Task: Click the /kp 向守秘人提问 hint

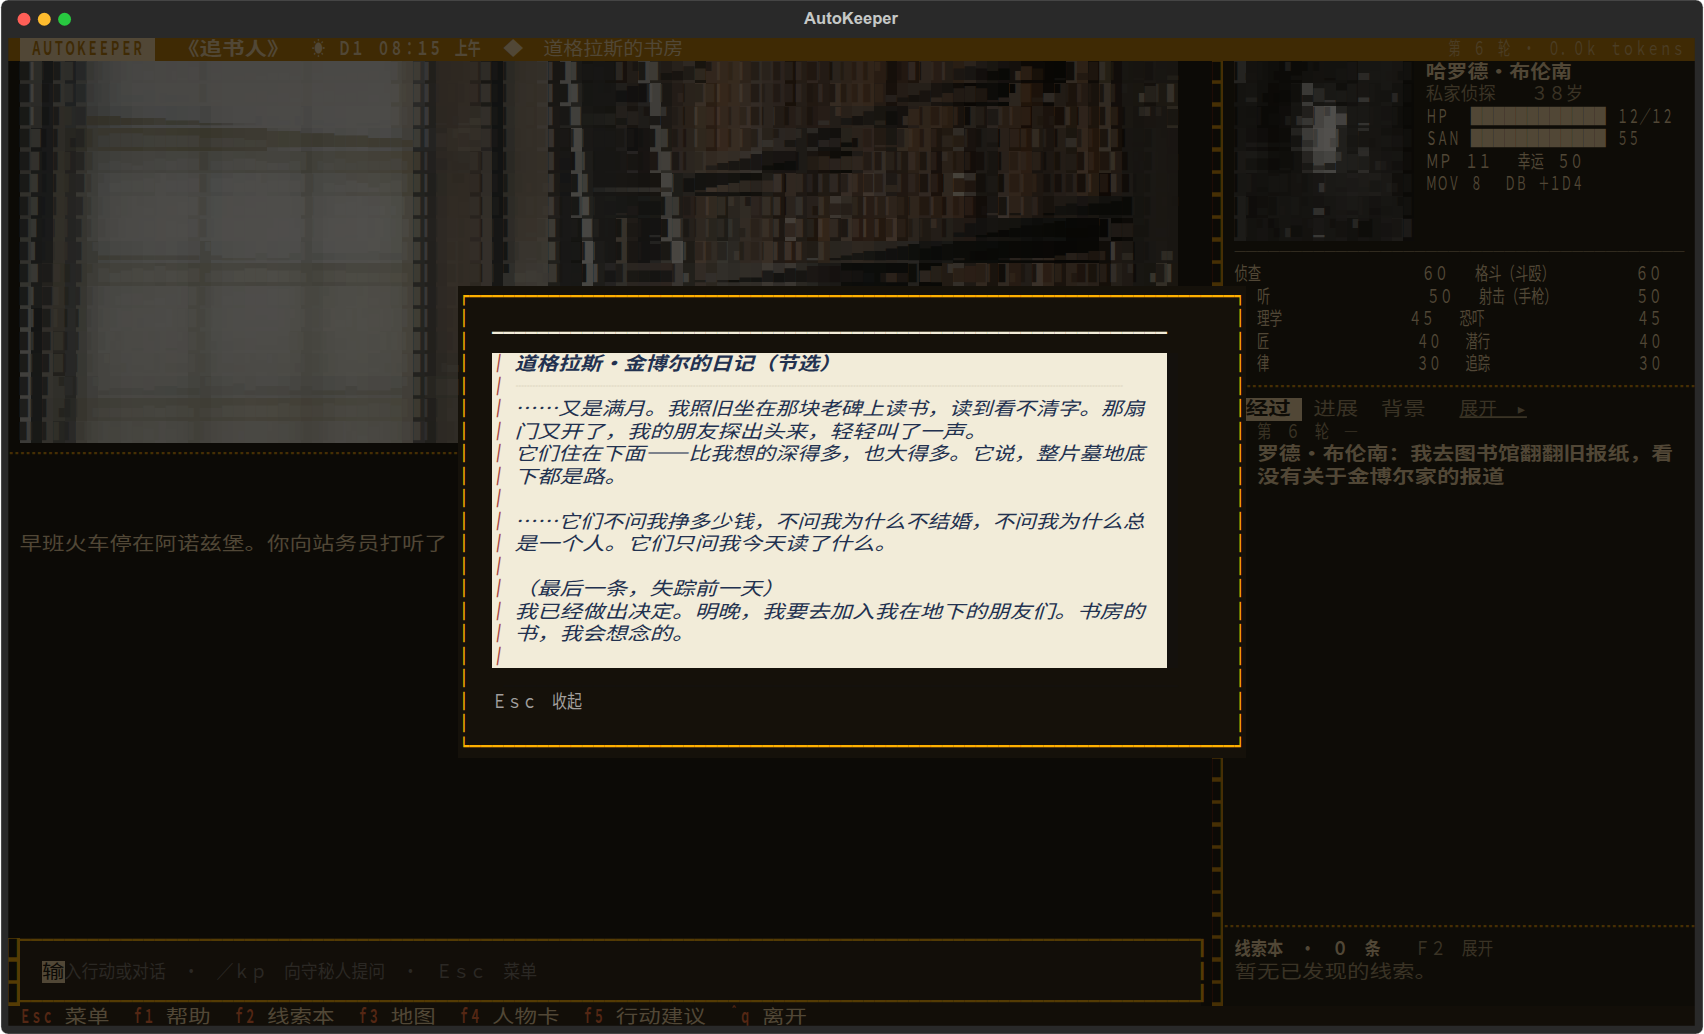Action: pyautogui.click(x=302, y=971)
